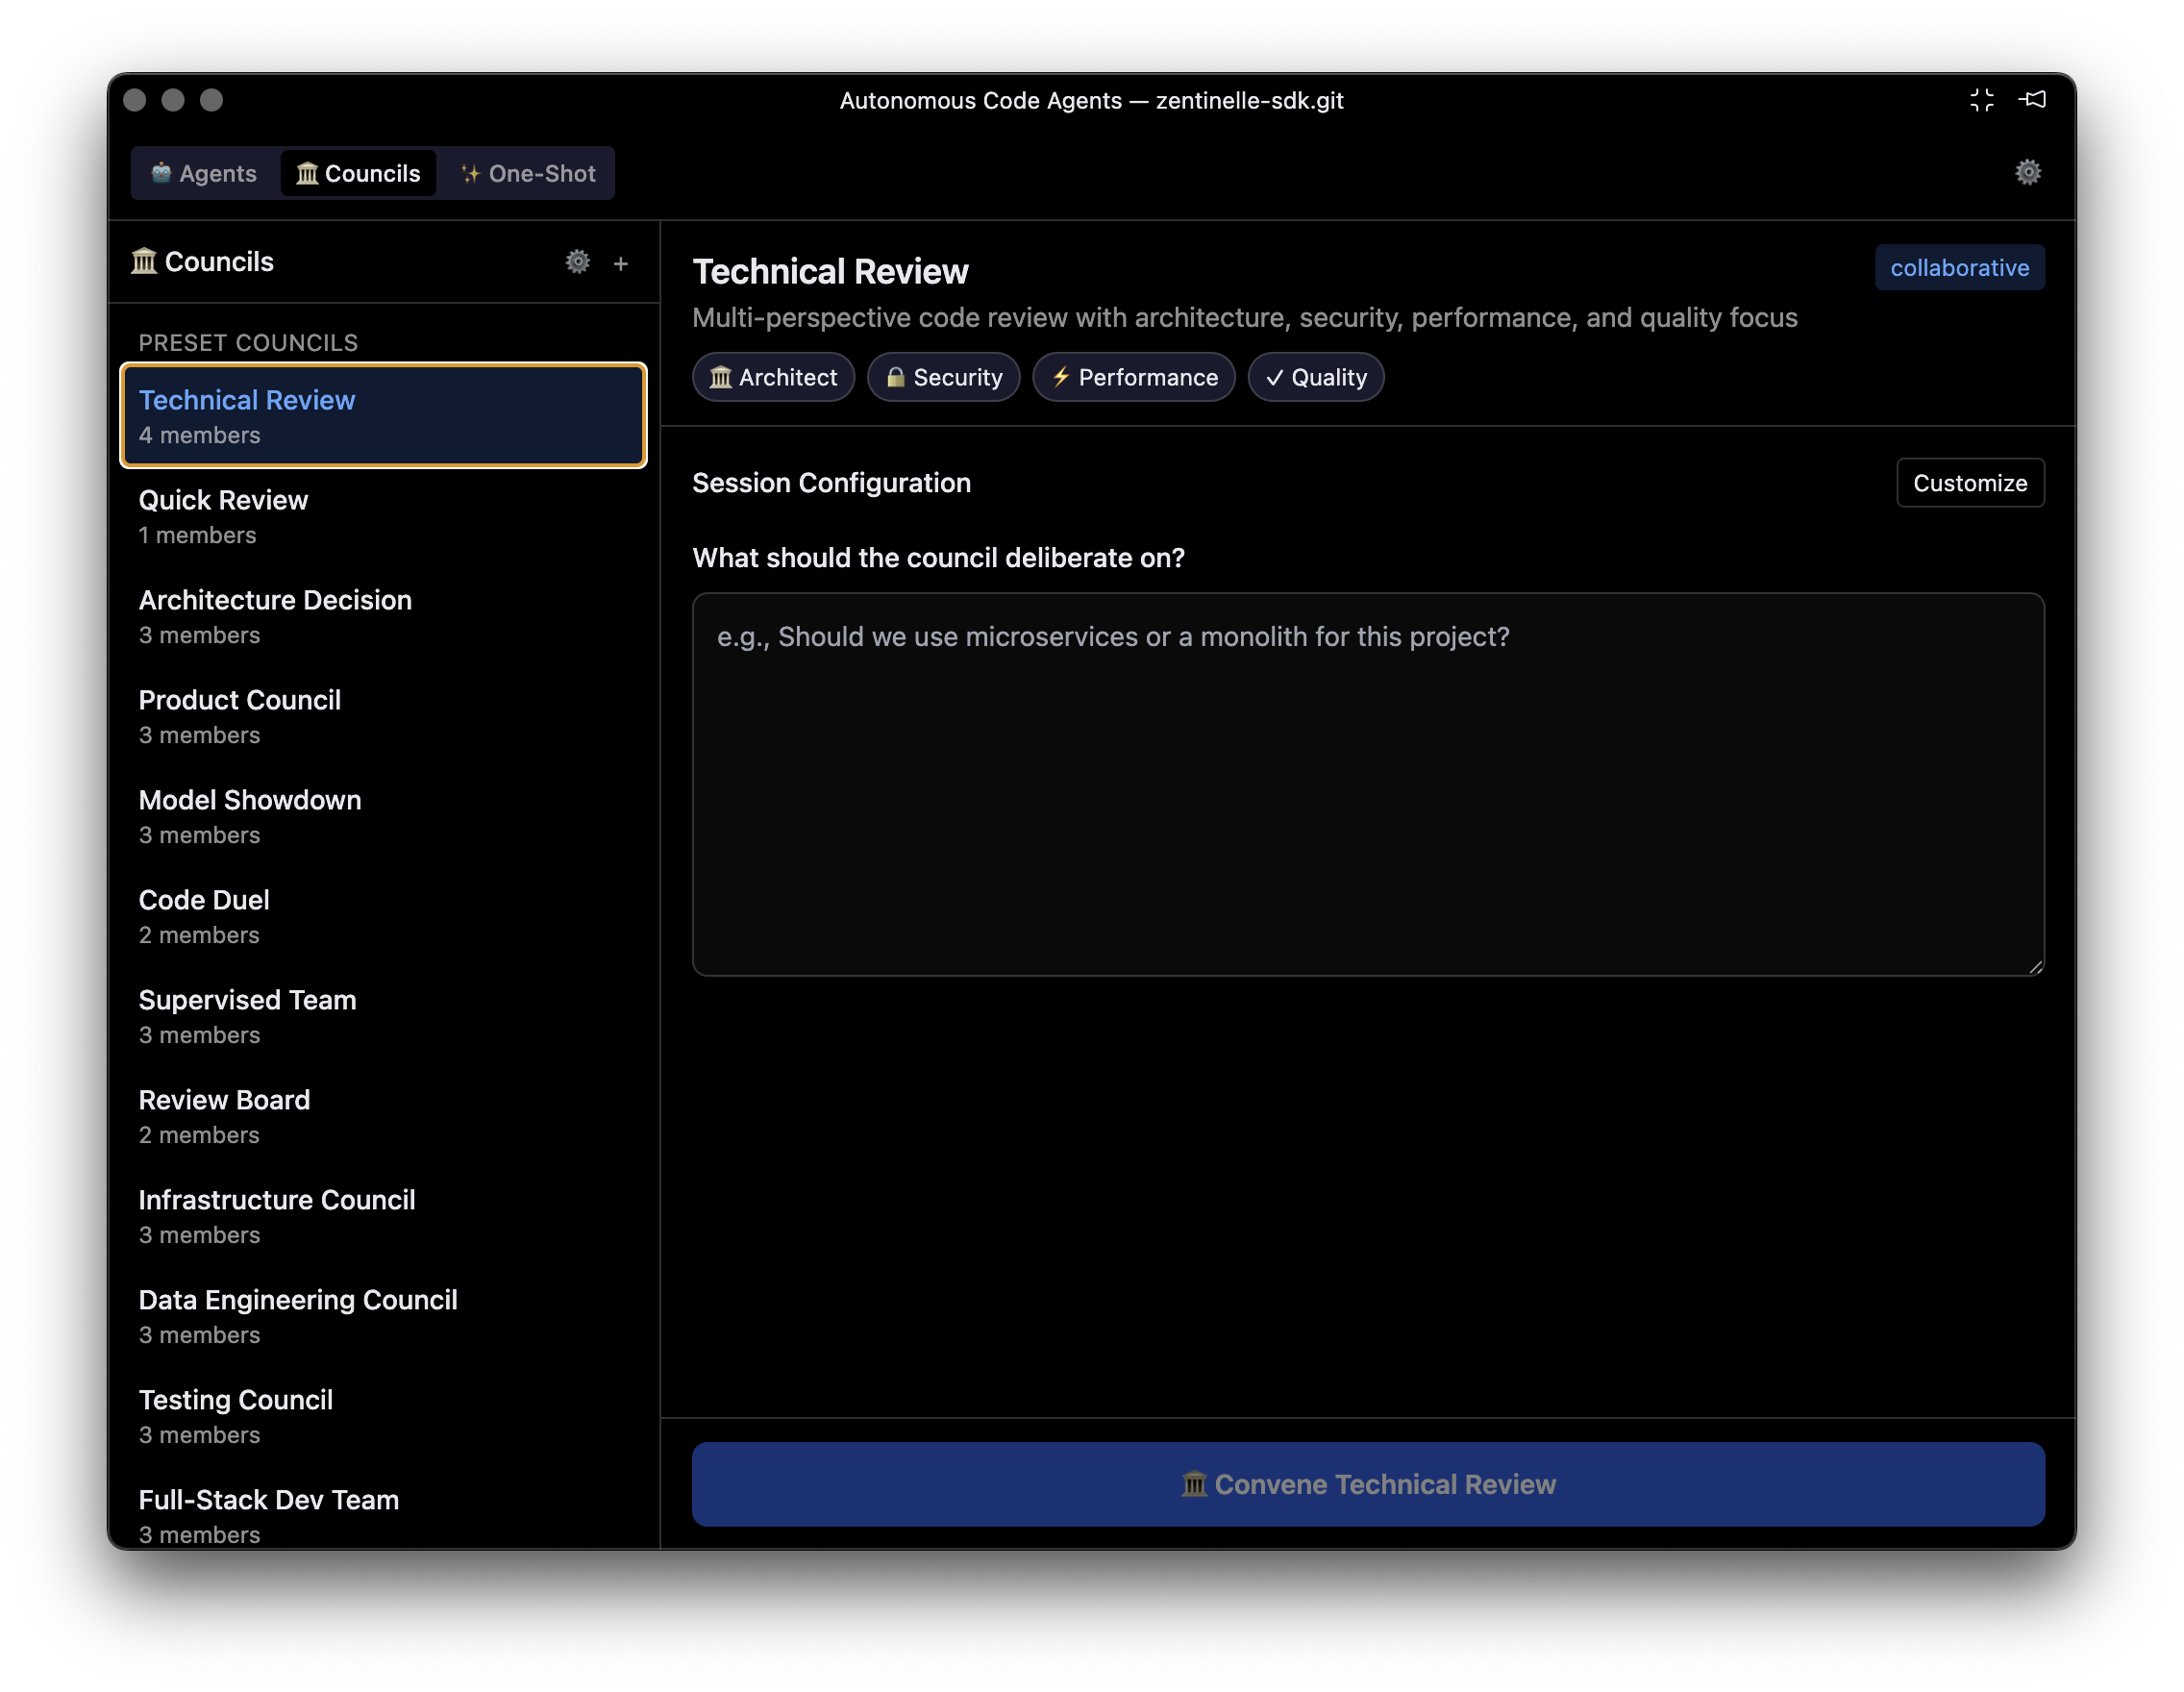Create a new council with the plus icon

click(x=621, y=263)
